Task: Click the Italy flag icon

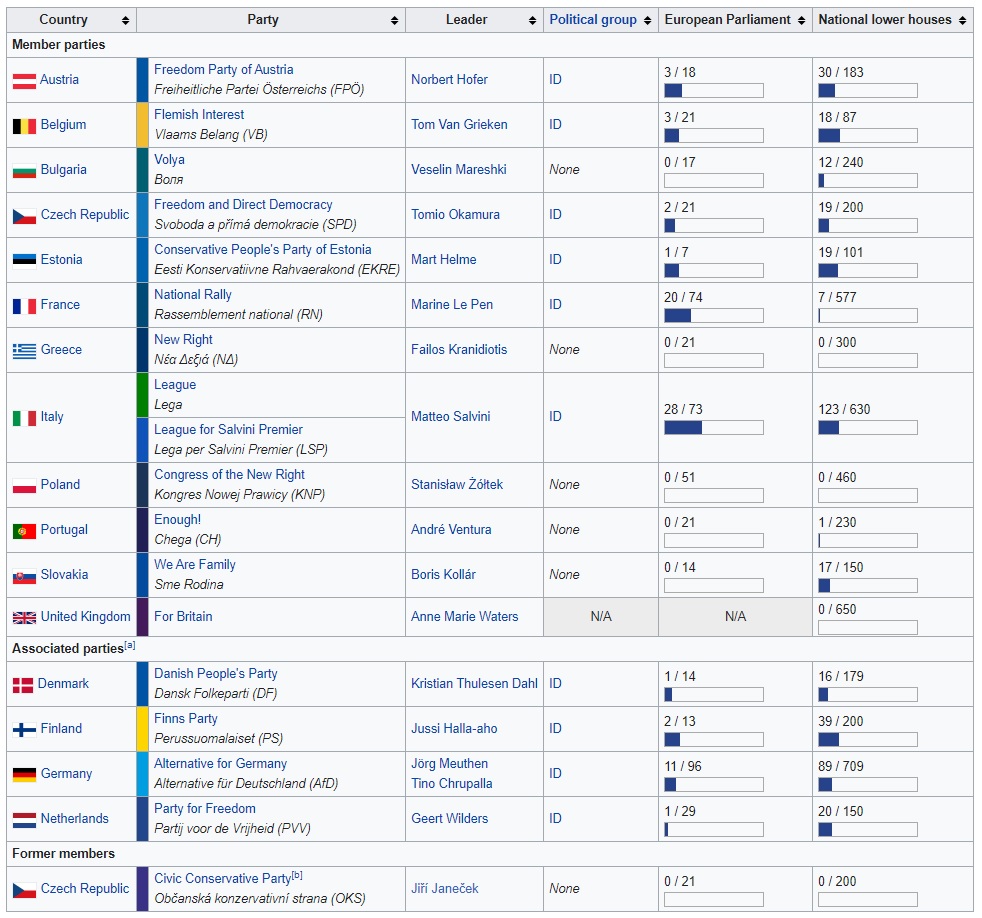Action: click(x=24, y=418)
